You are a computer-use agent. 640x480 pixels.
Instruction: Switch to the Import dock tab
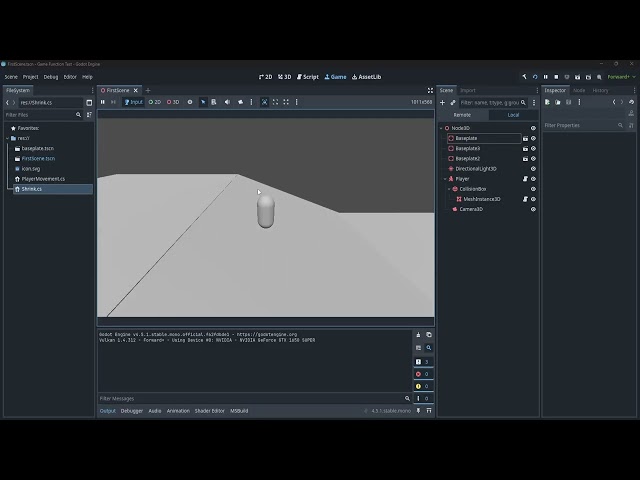[468, 90]
